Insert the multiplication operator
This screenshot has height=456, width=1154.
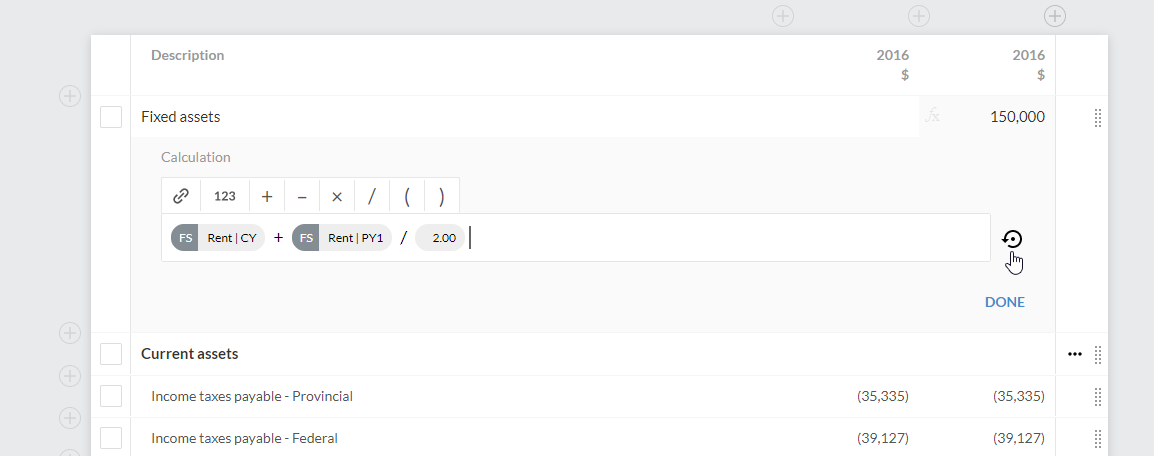tap(337, 196)
